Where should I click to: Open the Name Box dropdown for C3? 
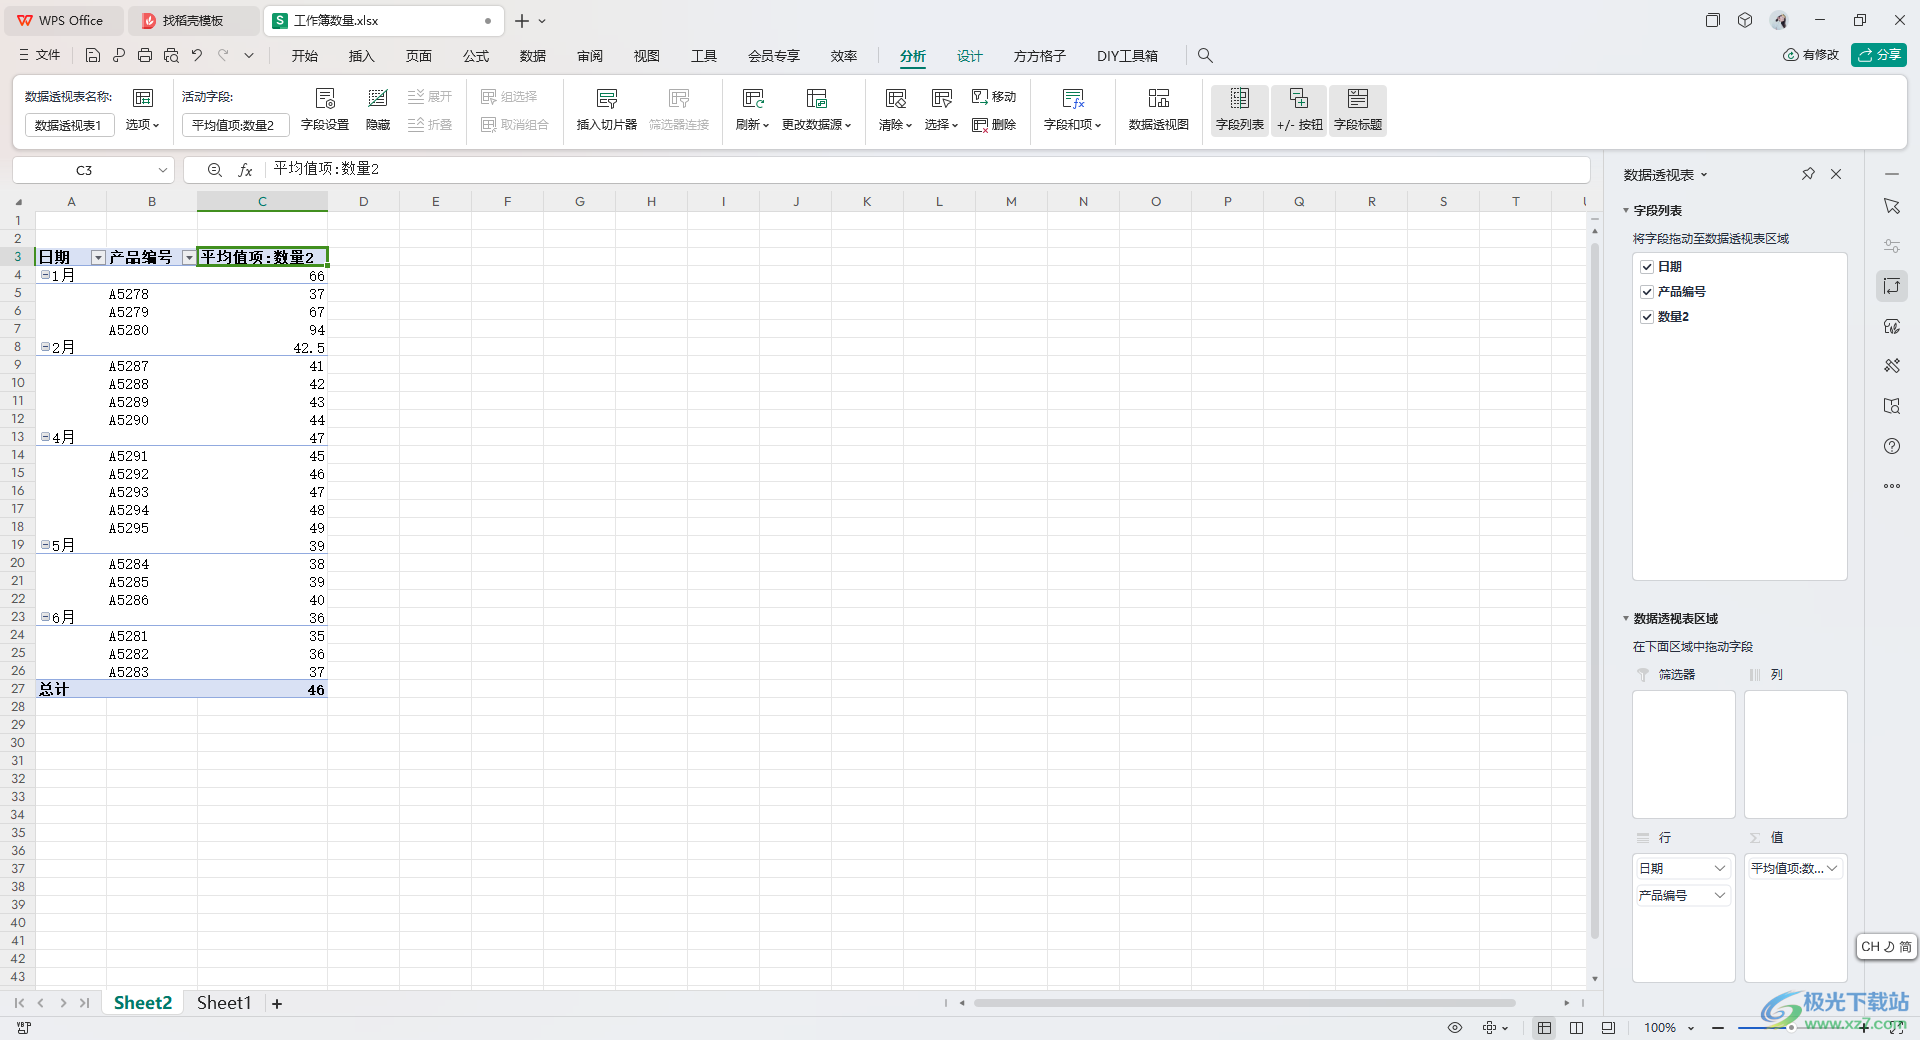(x=162, y=170)
